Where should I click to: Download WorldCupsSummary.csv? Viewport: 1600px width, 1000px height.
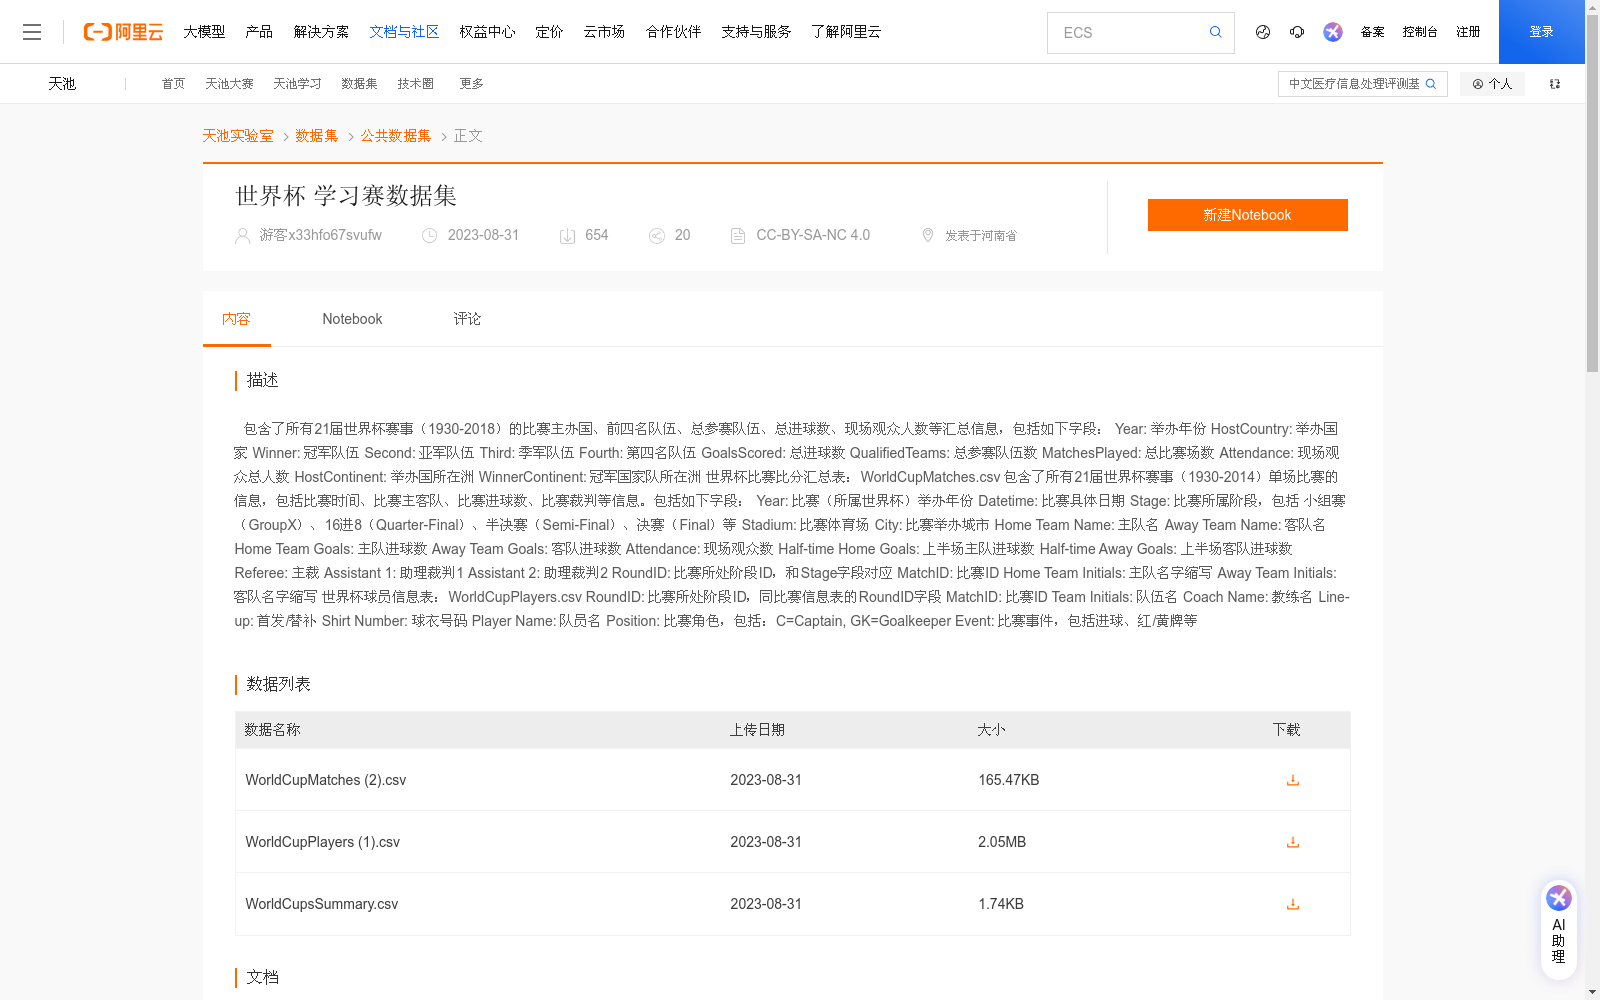coord(1293,904)
